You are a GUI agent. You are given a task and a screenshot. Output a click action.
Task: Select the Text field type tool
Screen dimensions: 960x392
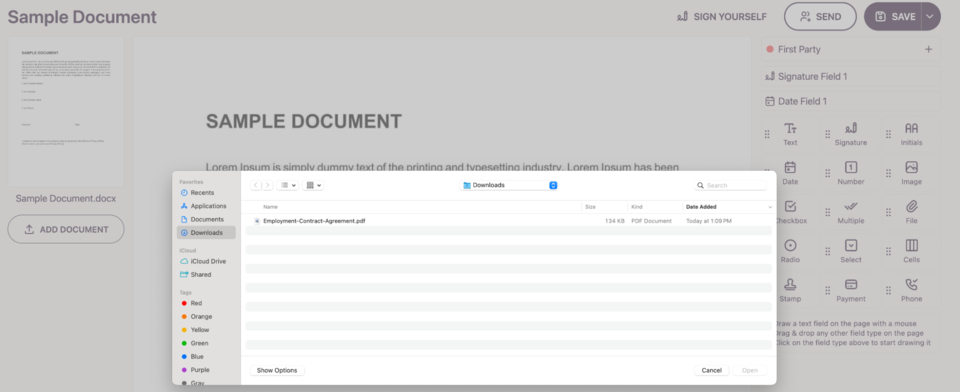(x=790, y=134)
